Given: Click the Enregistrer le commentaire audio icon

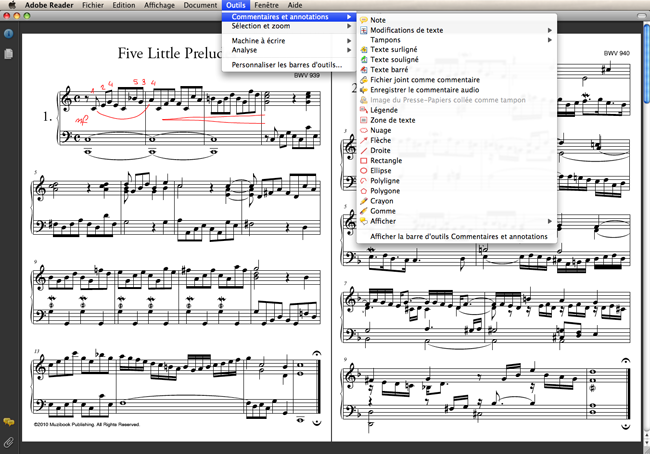Looking at the screenshot, I should [364, 90].
